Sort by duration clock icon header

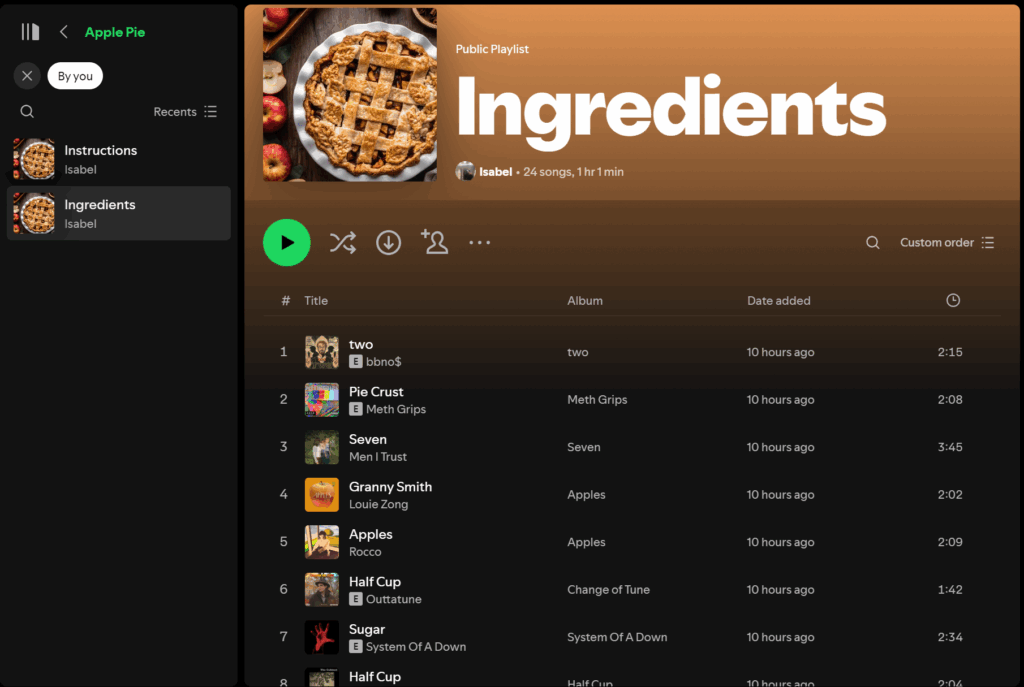coord(953,300)
